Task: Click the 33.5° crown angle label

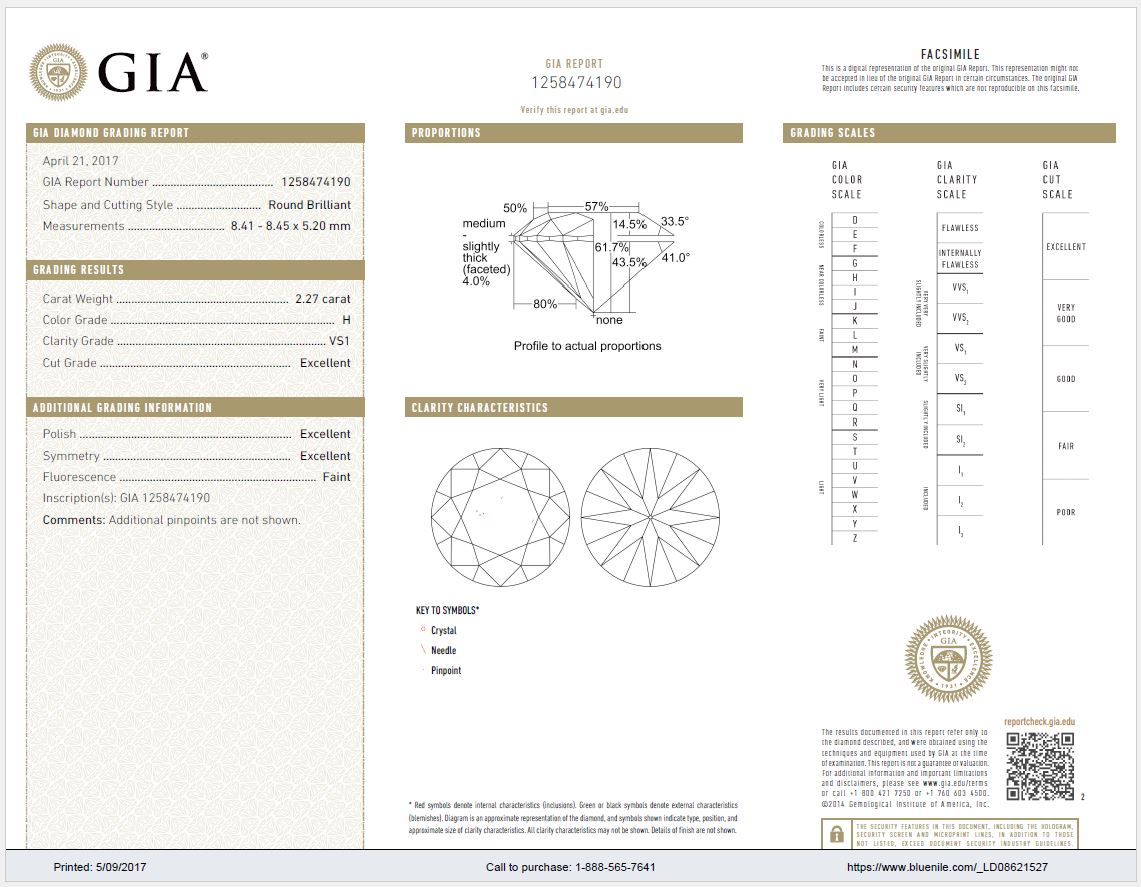Action: [675, 221]
